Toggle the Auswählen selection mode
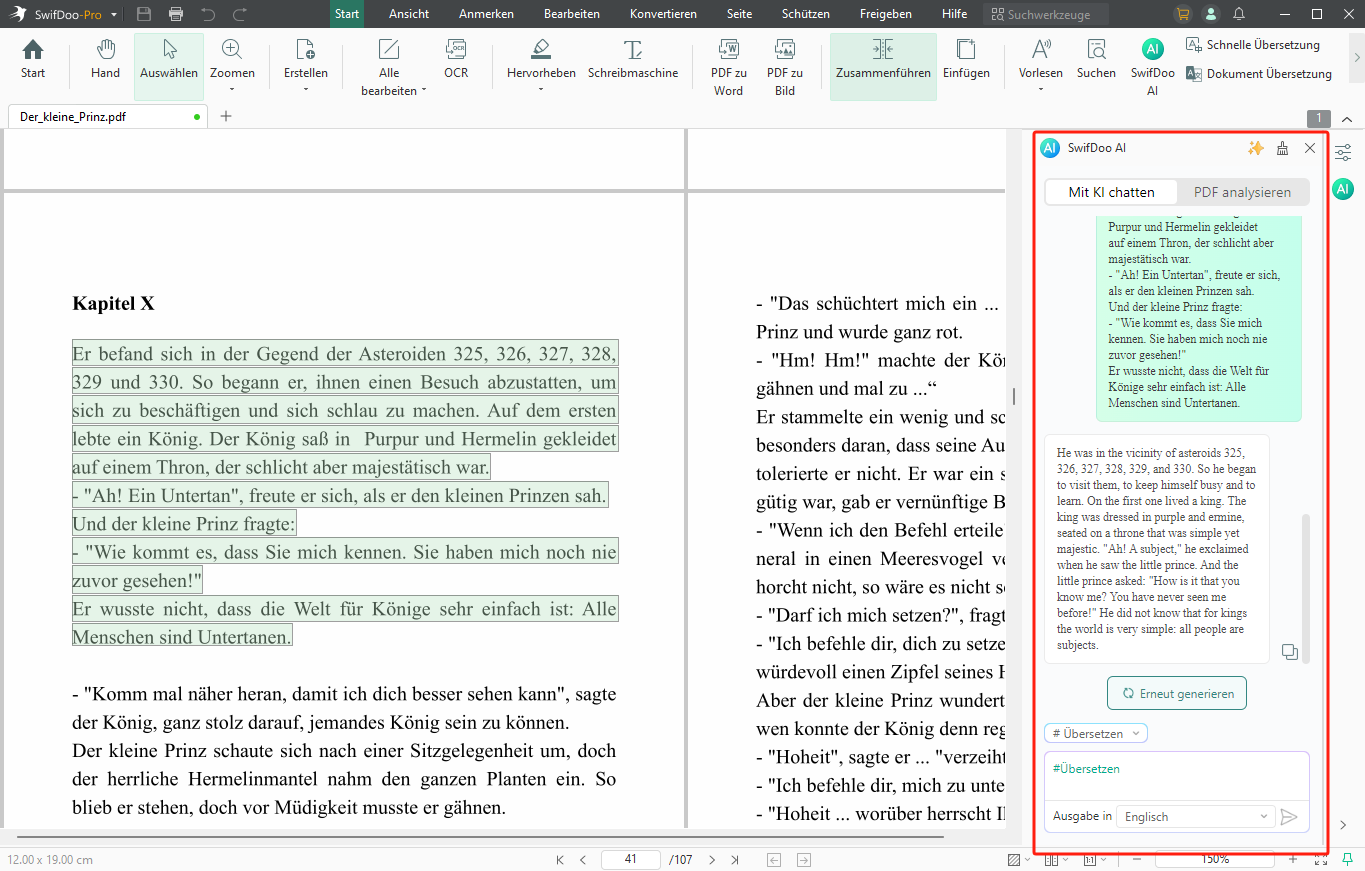The width and height of the screenshot is (1365, 871). click(169, 60)
